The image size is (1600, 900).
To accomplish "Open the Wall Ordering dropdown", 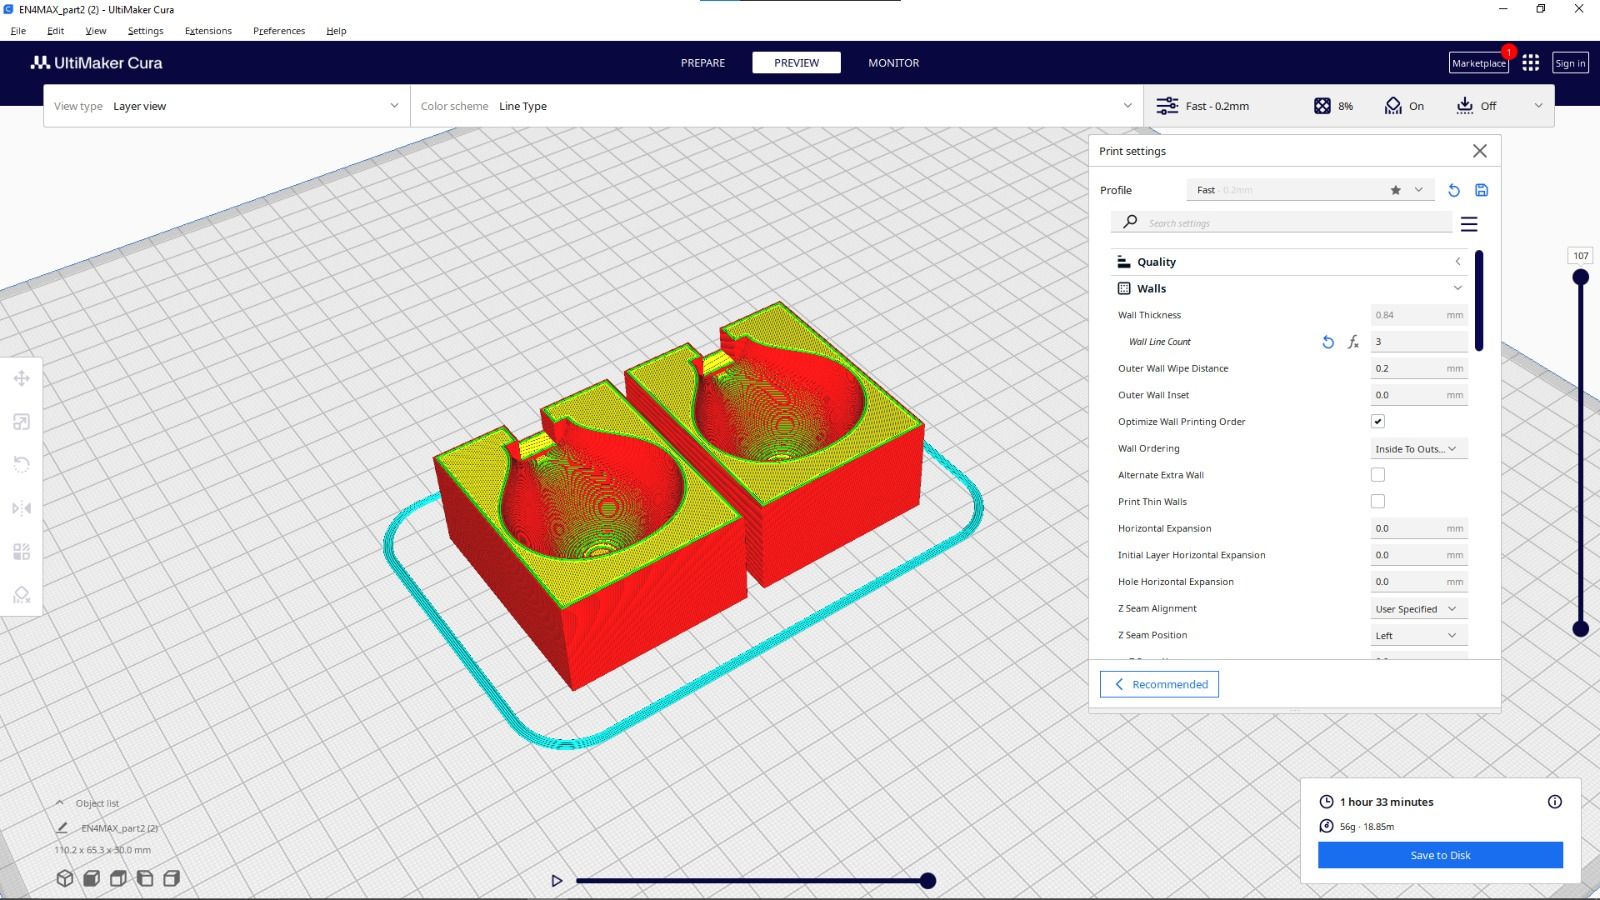I will tap(1419, 449).
